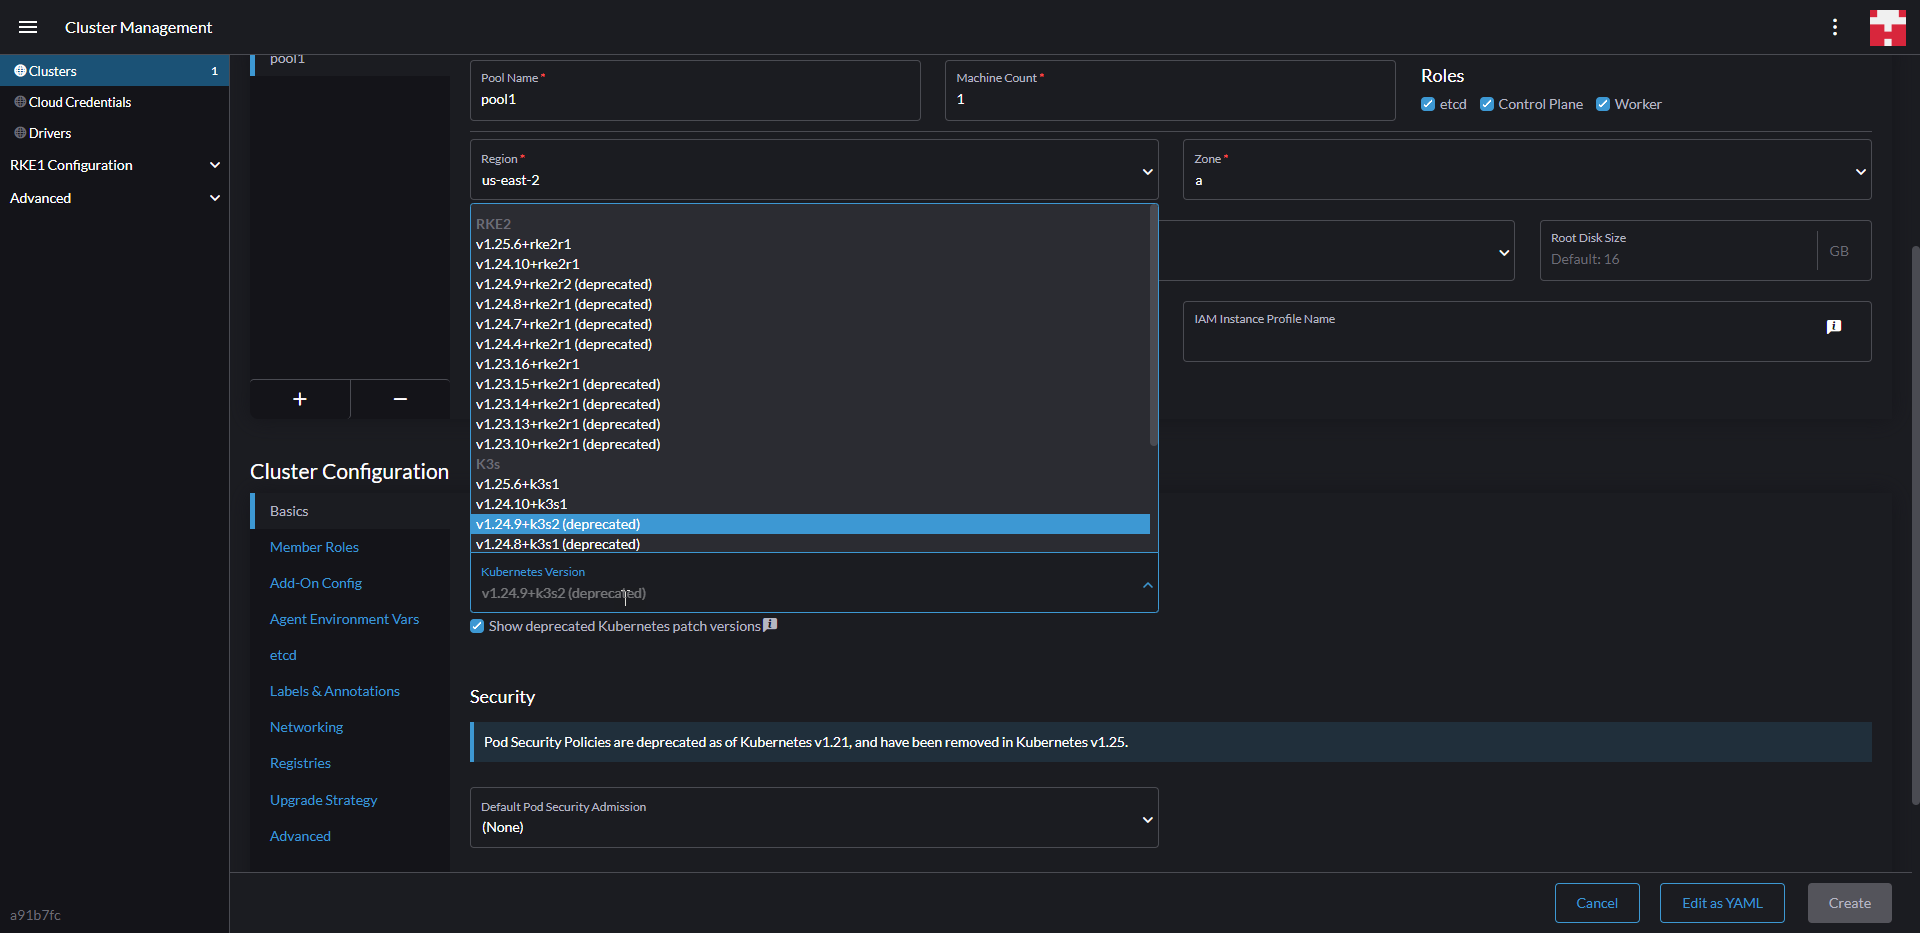1920x933 pixels.
Task: Open the Drivers section icon
Action: click(x=18, y=132)
